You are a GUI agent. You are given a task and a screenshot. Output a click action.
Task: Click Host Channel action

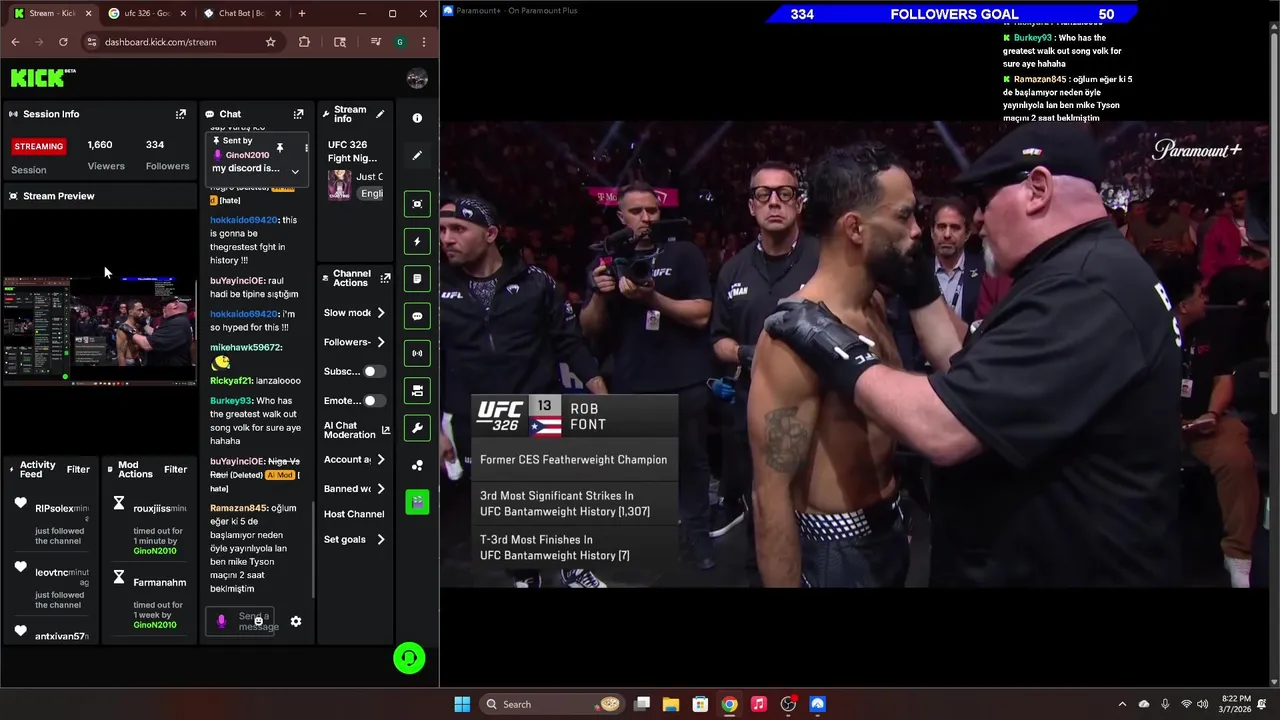point(354,514)
